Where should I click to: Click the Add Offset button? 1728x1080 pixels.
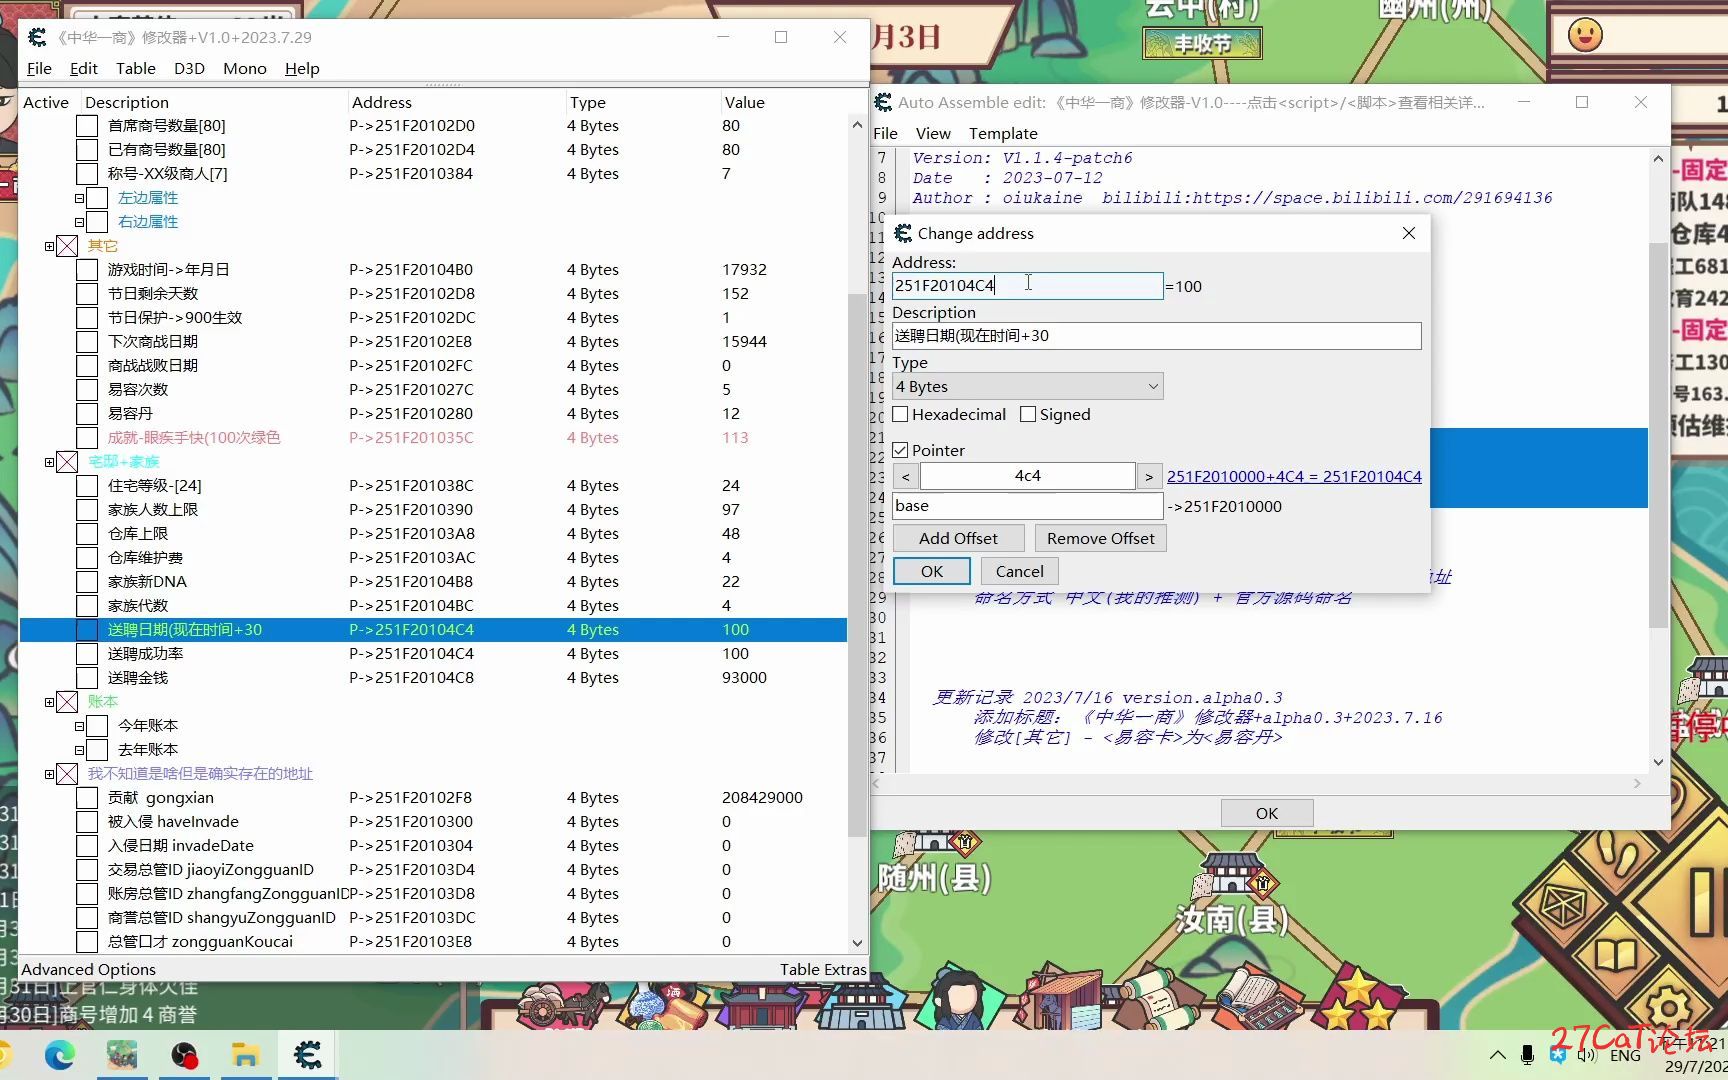coord(958,538)
